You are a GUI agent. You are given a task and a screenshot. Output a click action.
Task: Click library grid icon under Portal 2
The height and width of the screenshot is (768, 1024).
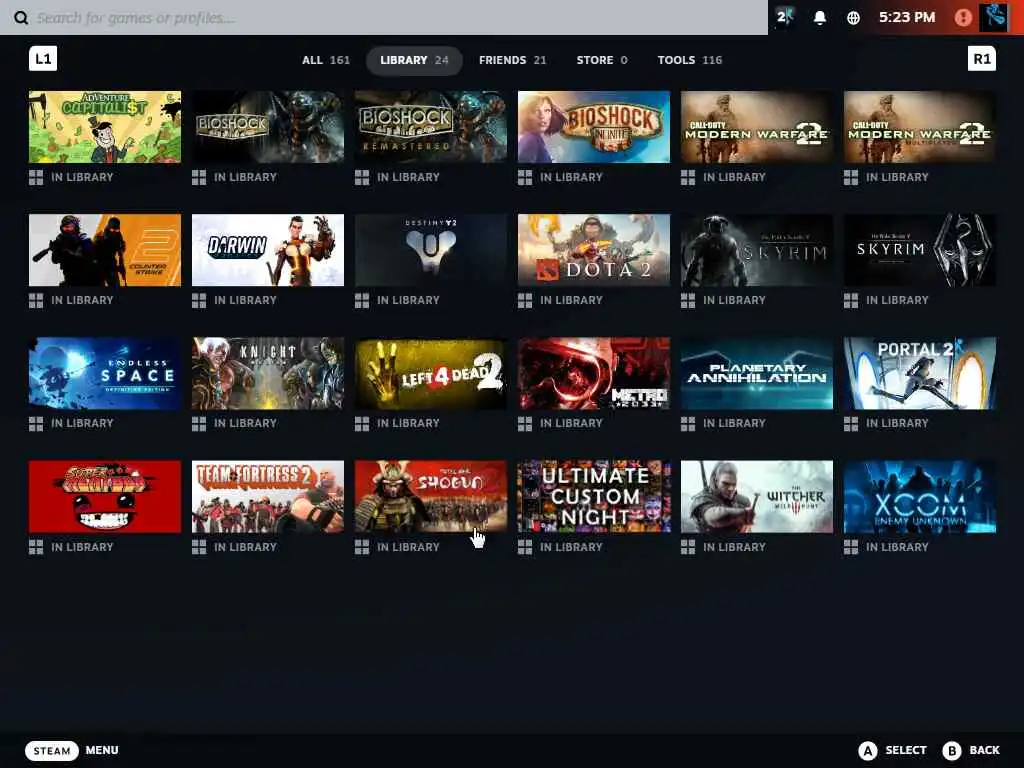point(851,423)
